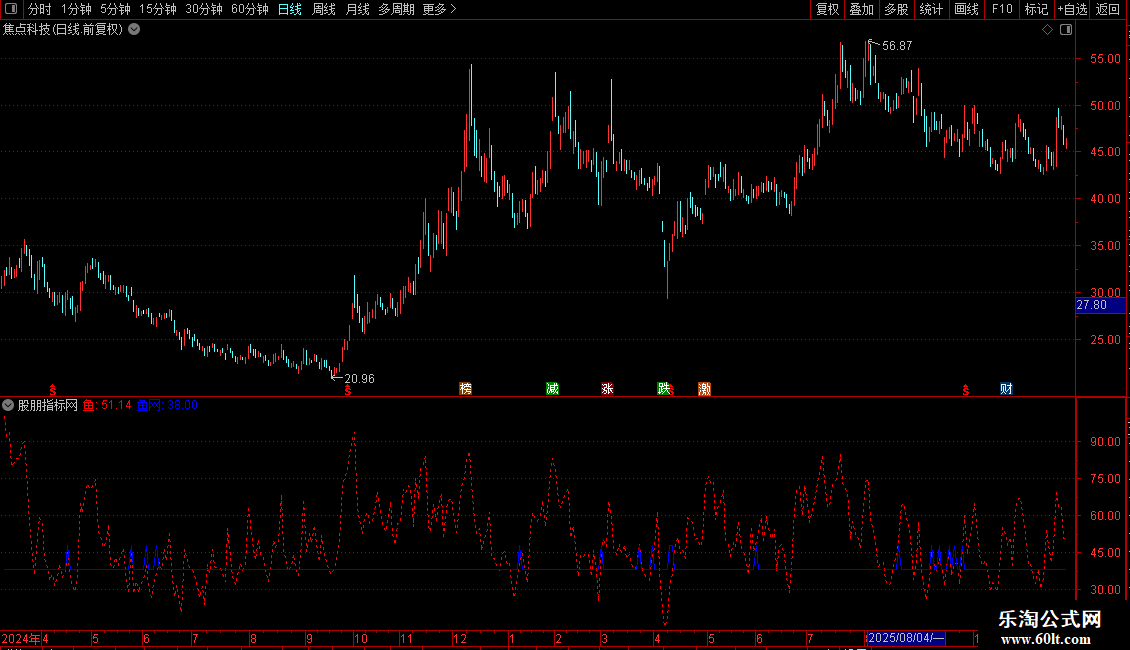1130x650 pixels.
Task: Open the 多周期 multi-period view
Action: [x=396, y=9]
